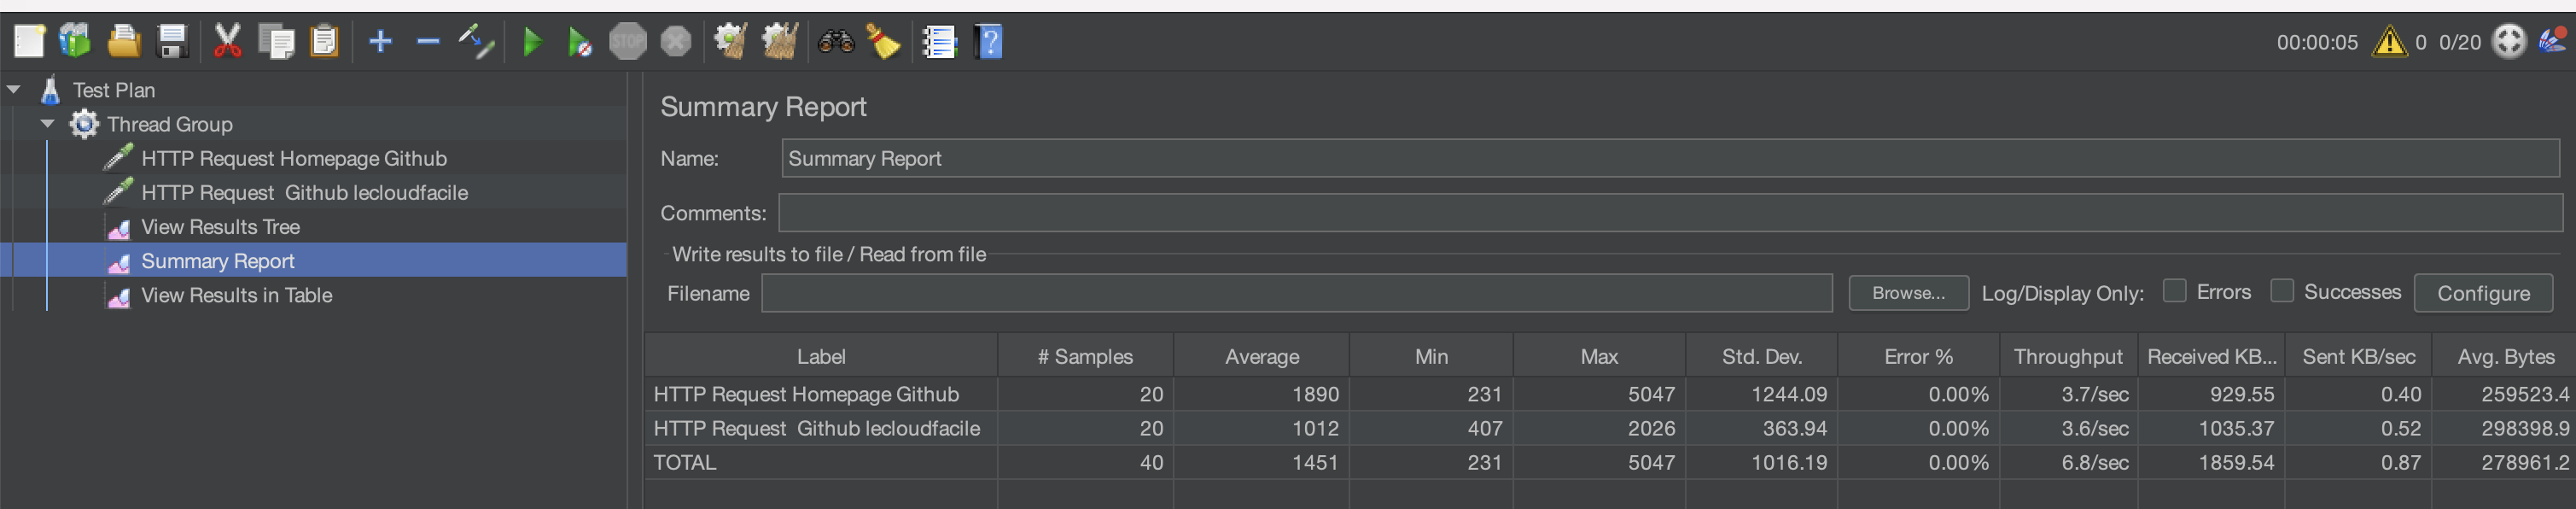The height and width of the screenshot is (509, 2576).
Task: Click the Cut scissors icon
Action: (x=227, y=42)
